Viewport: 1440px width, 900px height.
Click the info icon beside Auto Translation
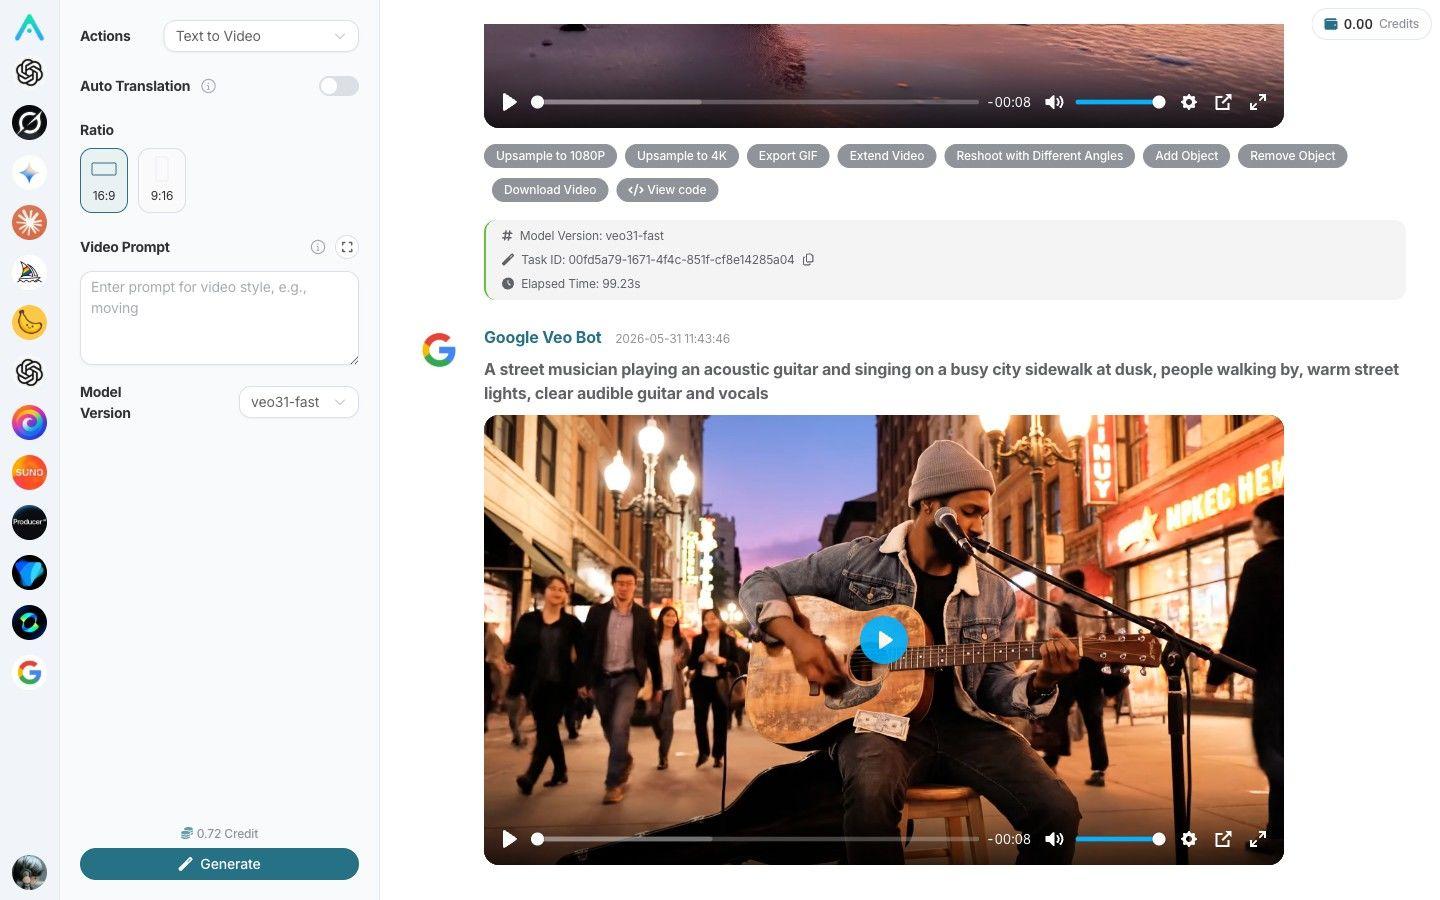click(x=208, y=86)
